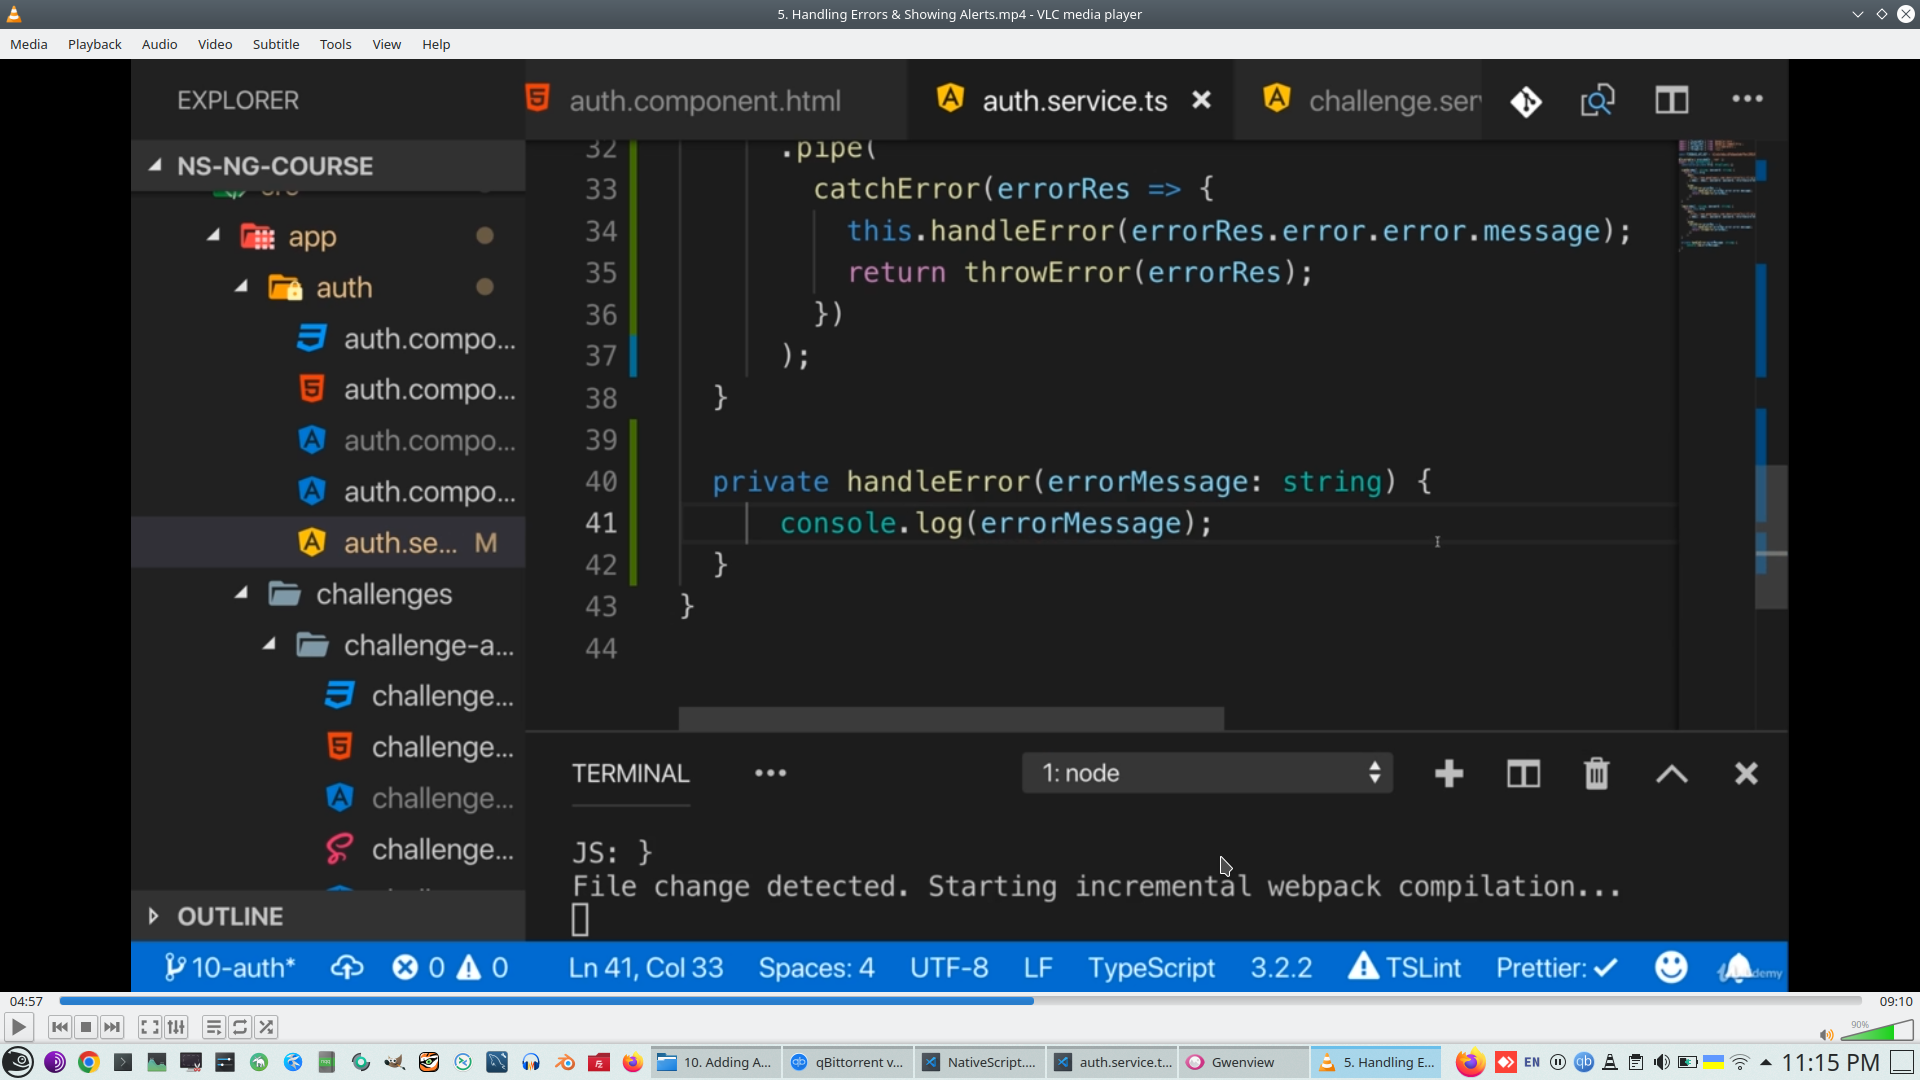The width and height of the screenshot is (1920, 1080).
Task: Open extended settings equalizer icon
Action: [x=176, y=1027]
